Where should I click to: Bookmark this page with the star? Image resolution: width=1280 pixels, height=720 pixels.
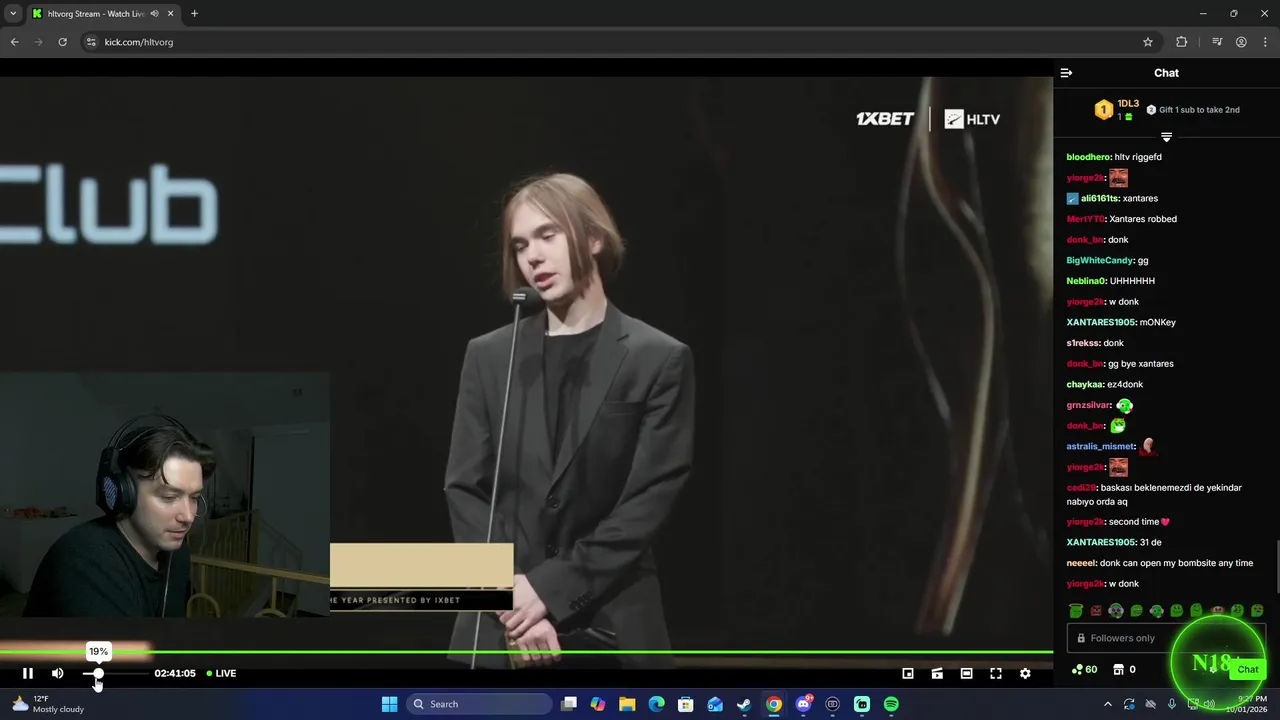pyautogui.click(x=1148, y=42)
